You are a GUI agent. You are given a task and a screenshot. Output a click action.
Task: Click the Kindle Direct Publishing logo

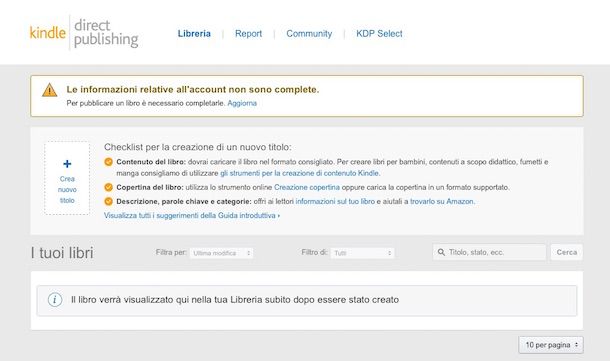[84, 33]
